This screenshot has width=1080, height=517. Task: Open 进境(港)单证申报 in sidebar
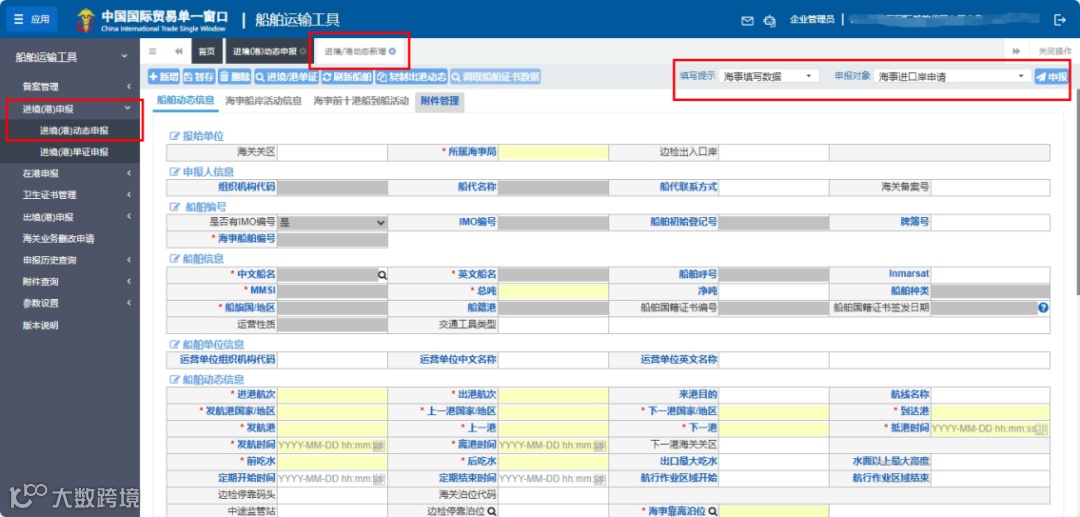pos(74,151)
